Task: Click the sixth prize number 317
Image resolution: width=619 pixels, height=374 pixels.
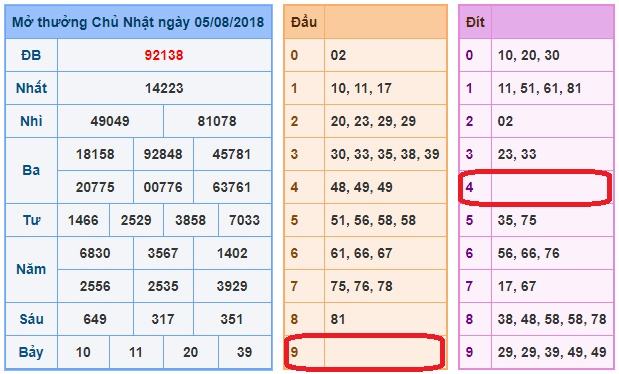Action: coord(163,319)
